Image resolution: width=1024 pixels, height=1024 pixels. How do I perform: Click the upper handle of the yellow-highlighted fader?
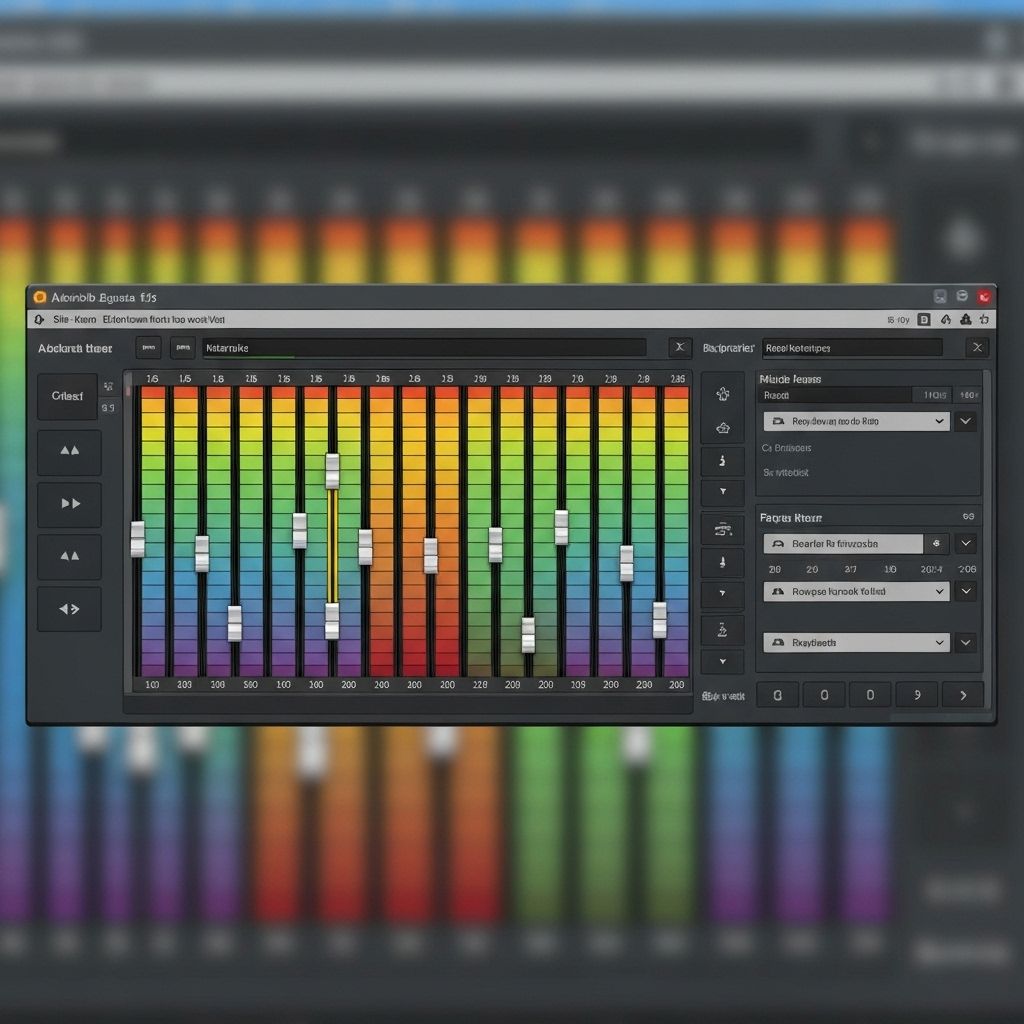(332, 470)
